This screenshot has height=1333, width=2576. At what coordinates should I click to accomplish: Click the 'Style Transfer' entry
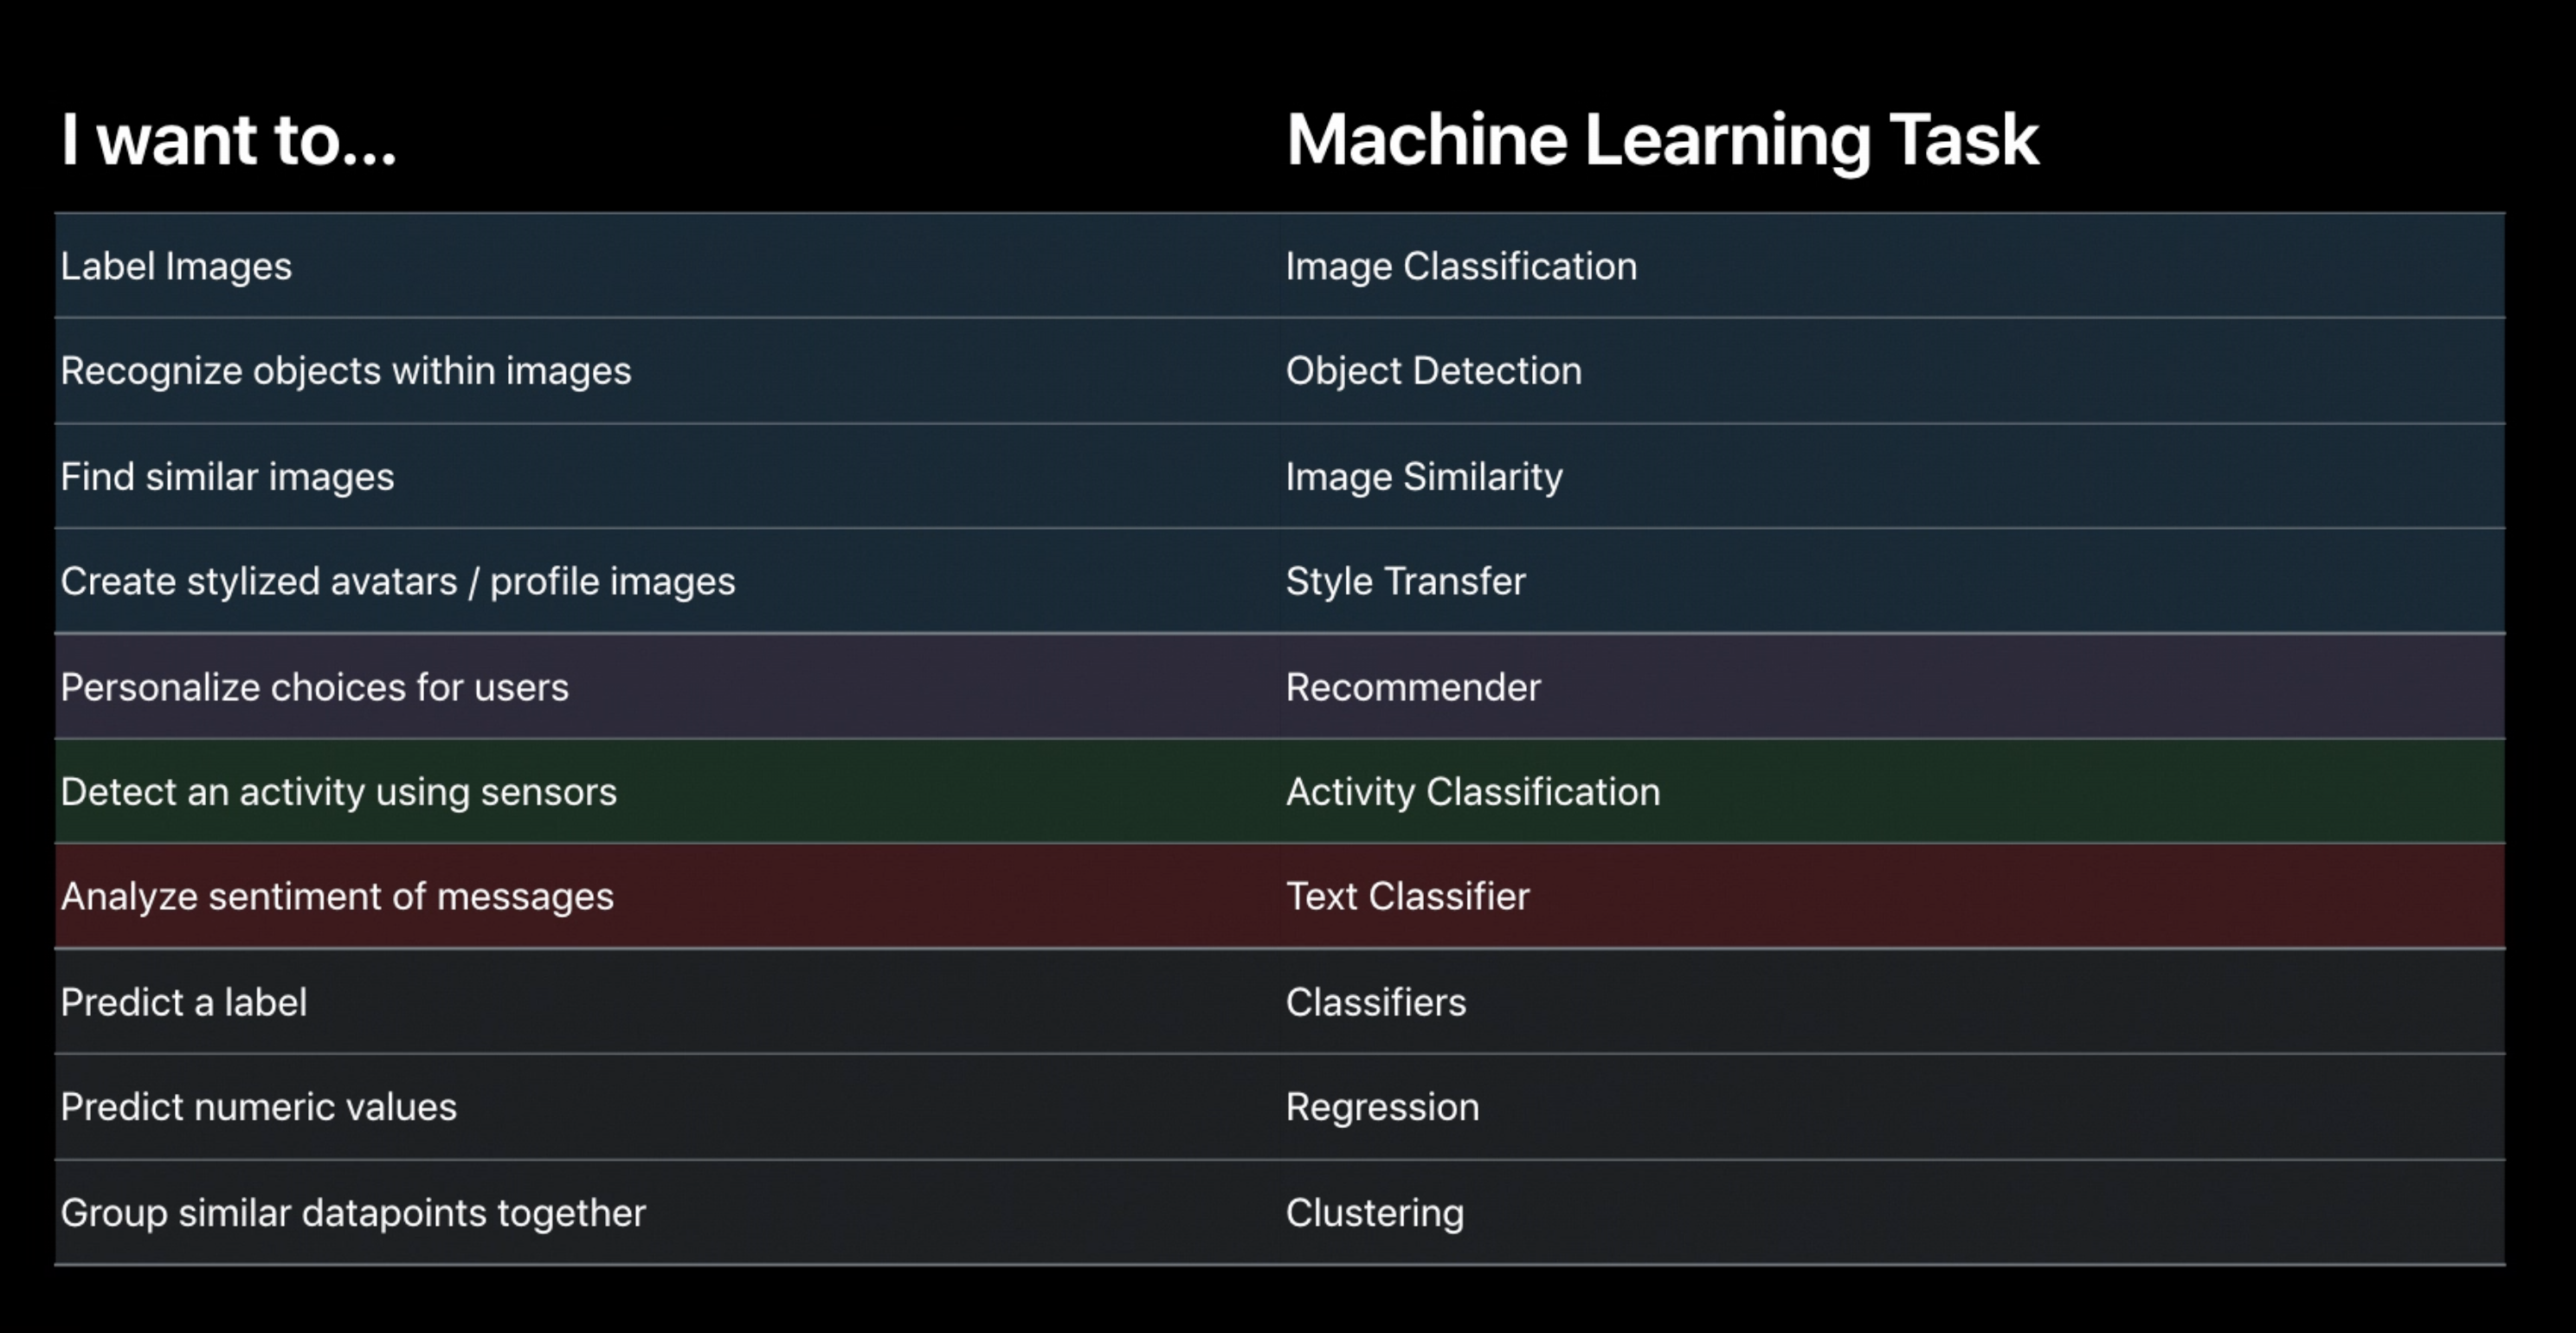(1405, 582)
